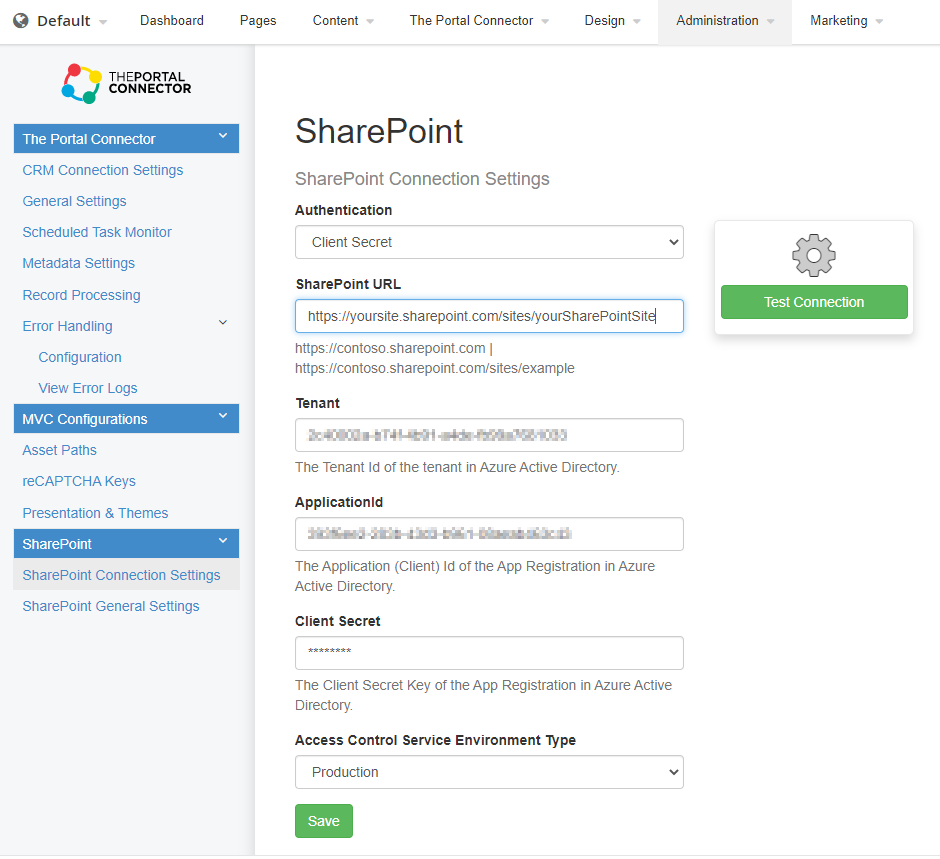The image size is (940, 859).
Task: Open View Error Logs
Action: click(88, 388)
